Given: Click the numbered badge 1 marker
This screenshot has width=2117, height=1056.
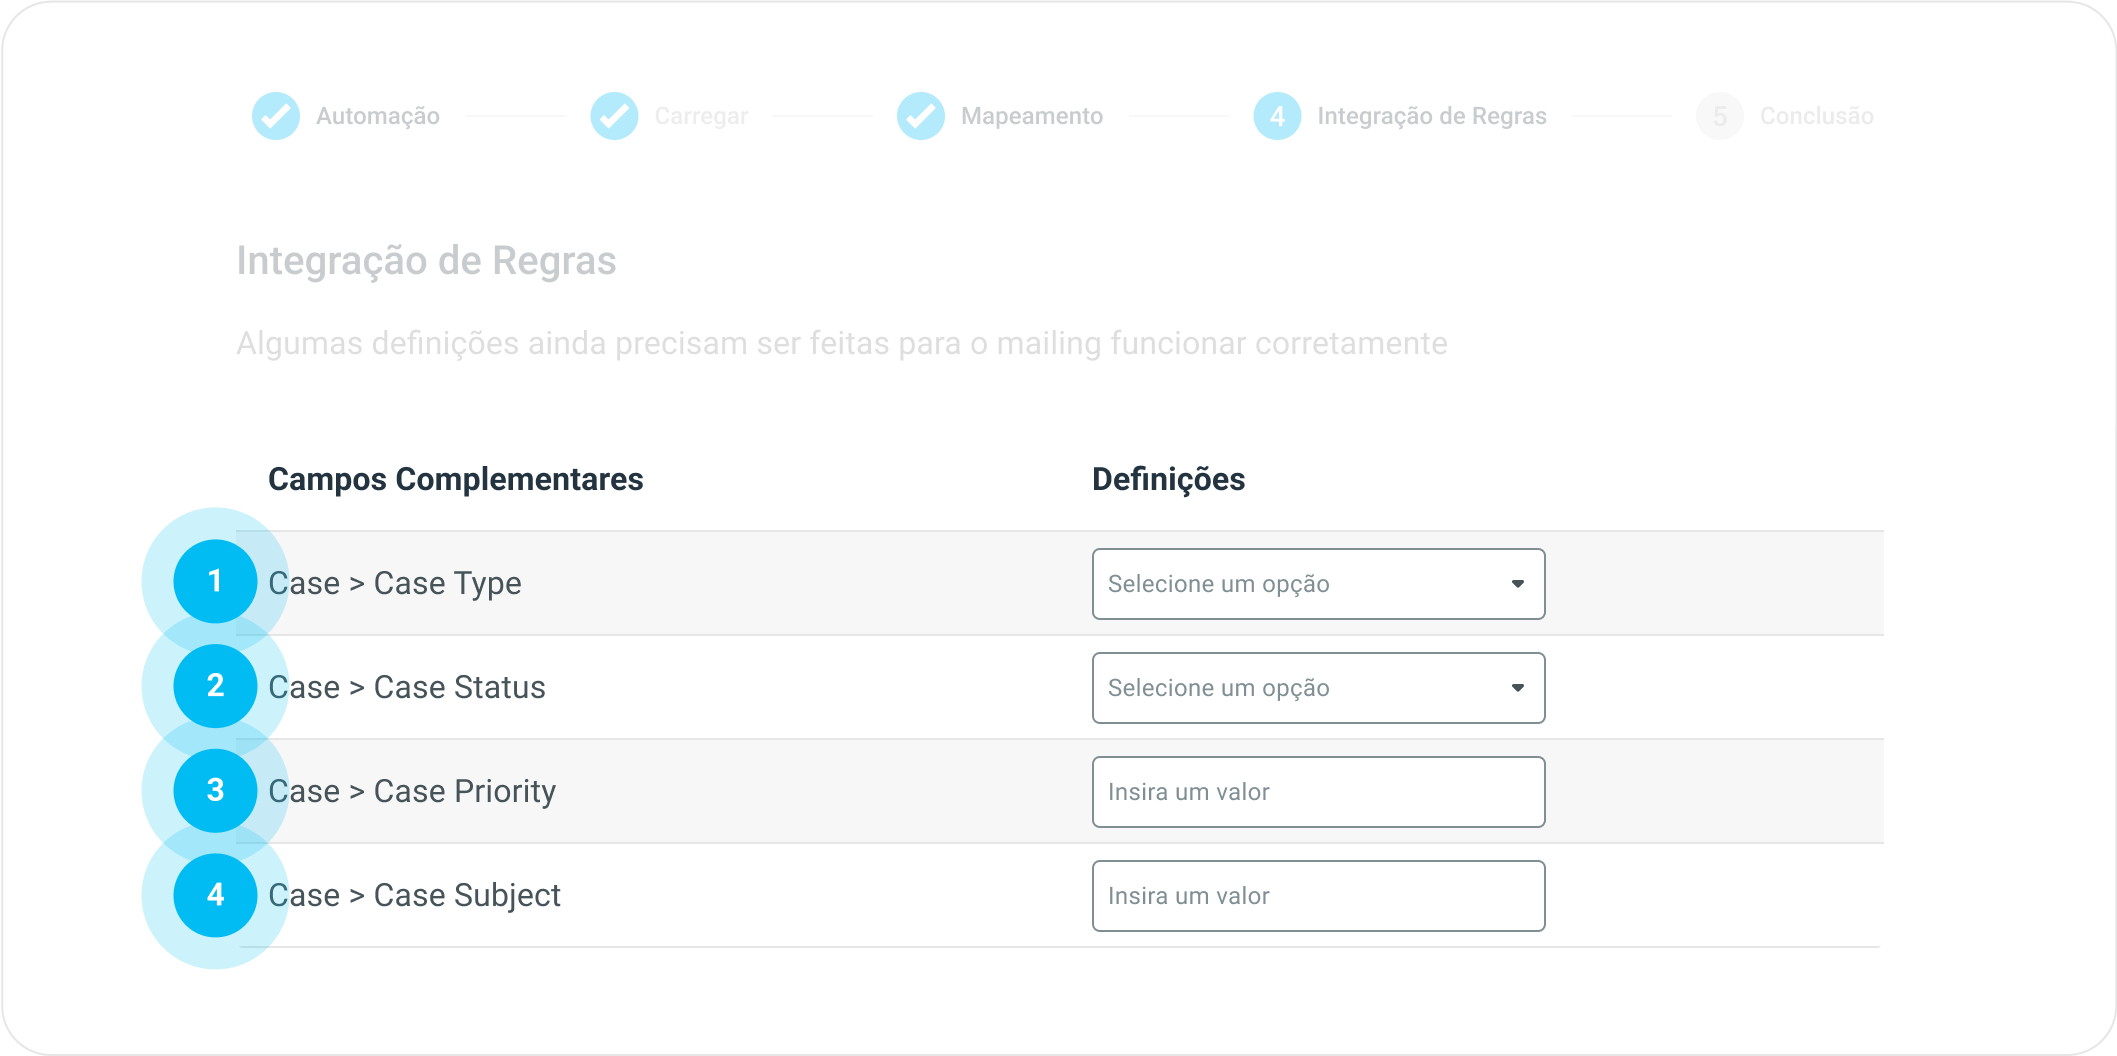Looking at the screenshot, I should 215,581.
